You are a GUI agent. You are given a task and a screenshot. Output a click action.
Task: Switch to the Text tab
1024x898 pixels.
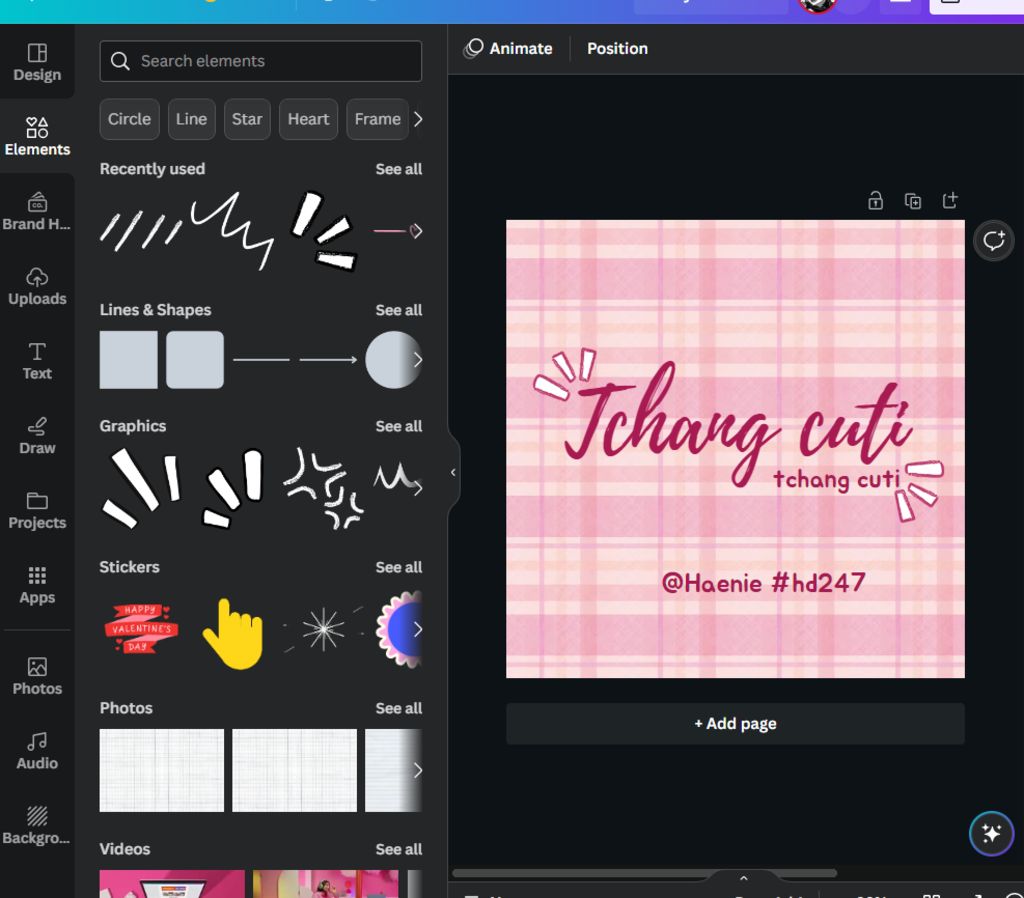(x=37, y=360)
